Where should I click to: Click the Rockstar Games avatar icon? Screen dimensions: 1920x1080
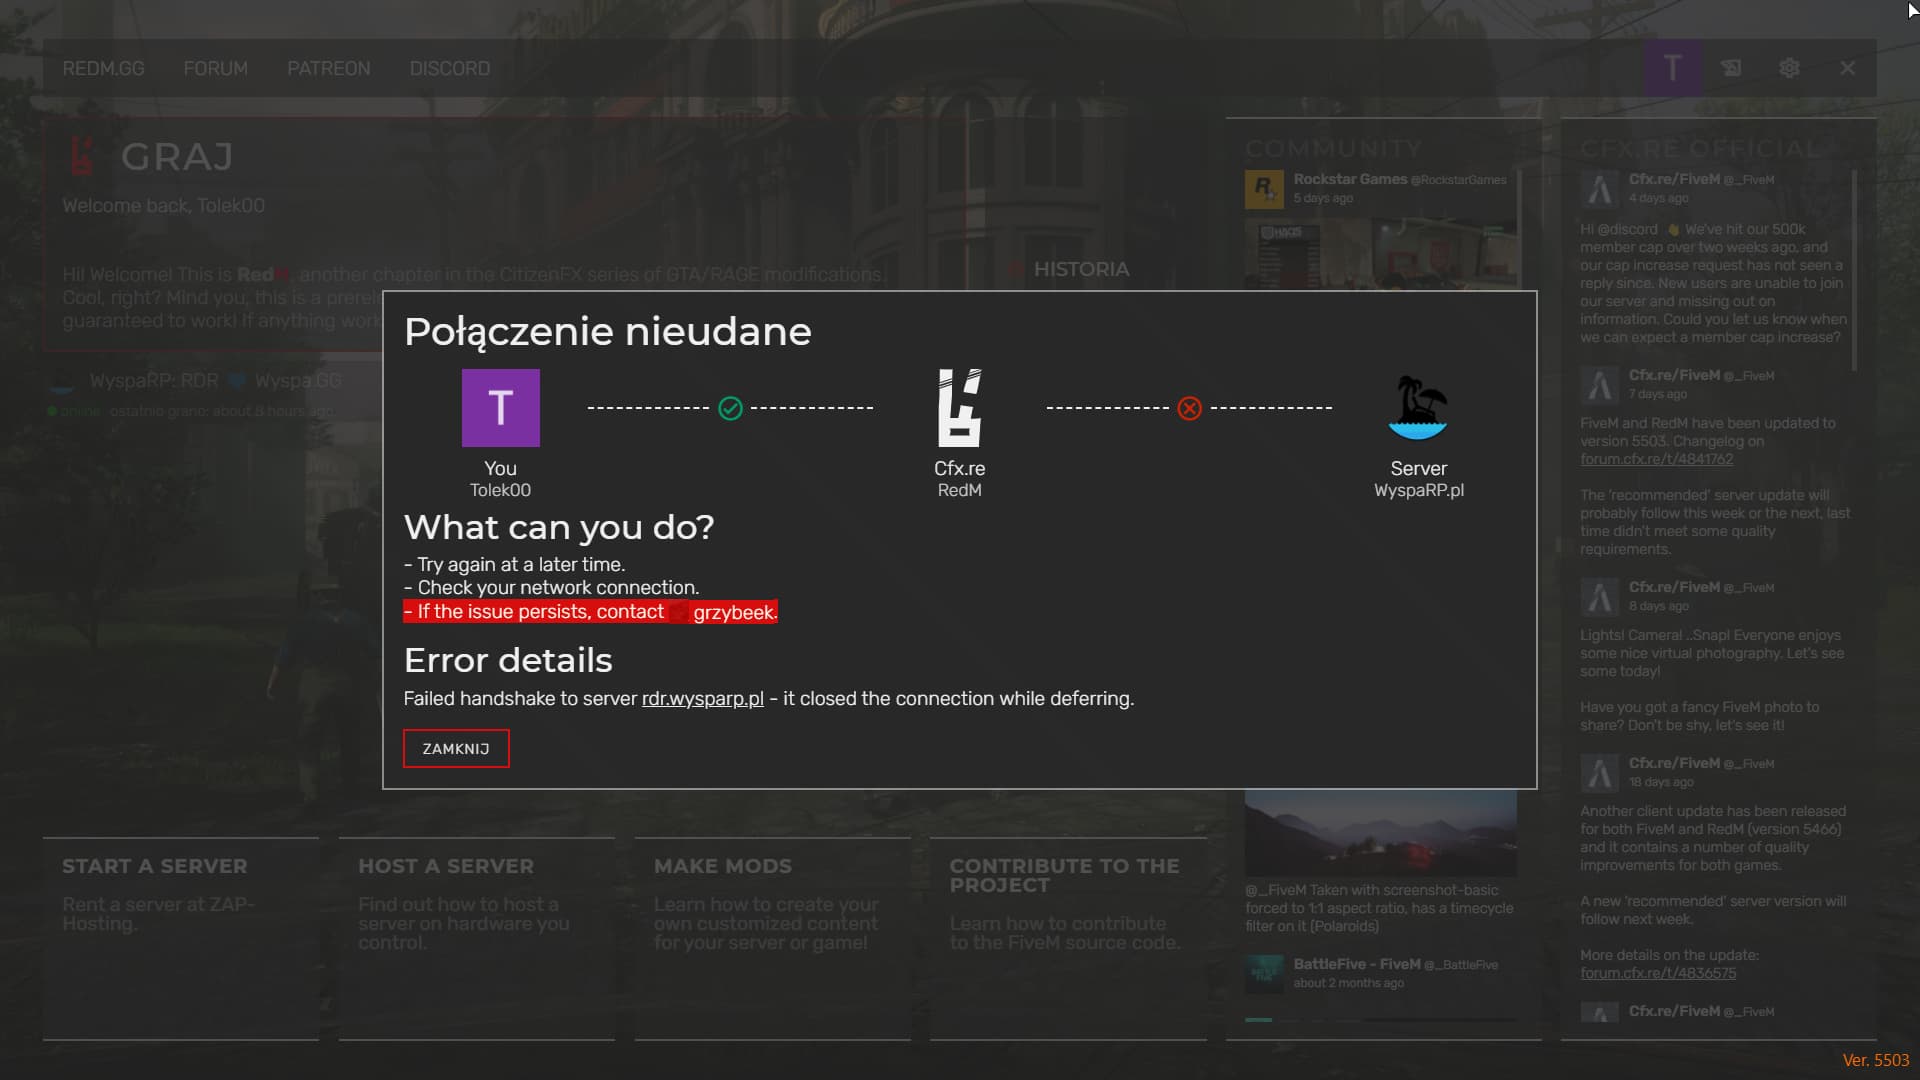point(1264,188)
